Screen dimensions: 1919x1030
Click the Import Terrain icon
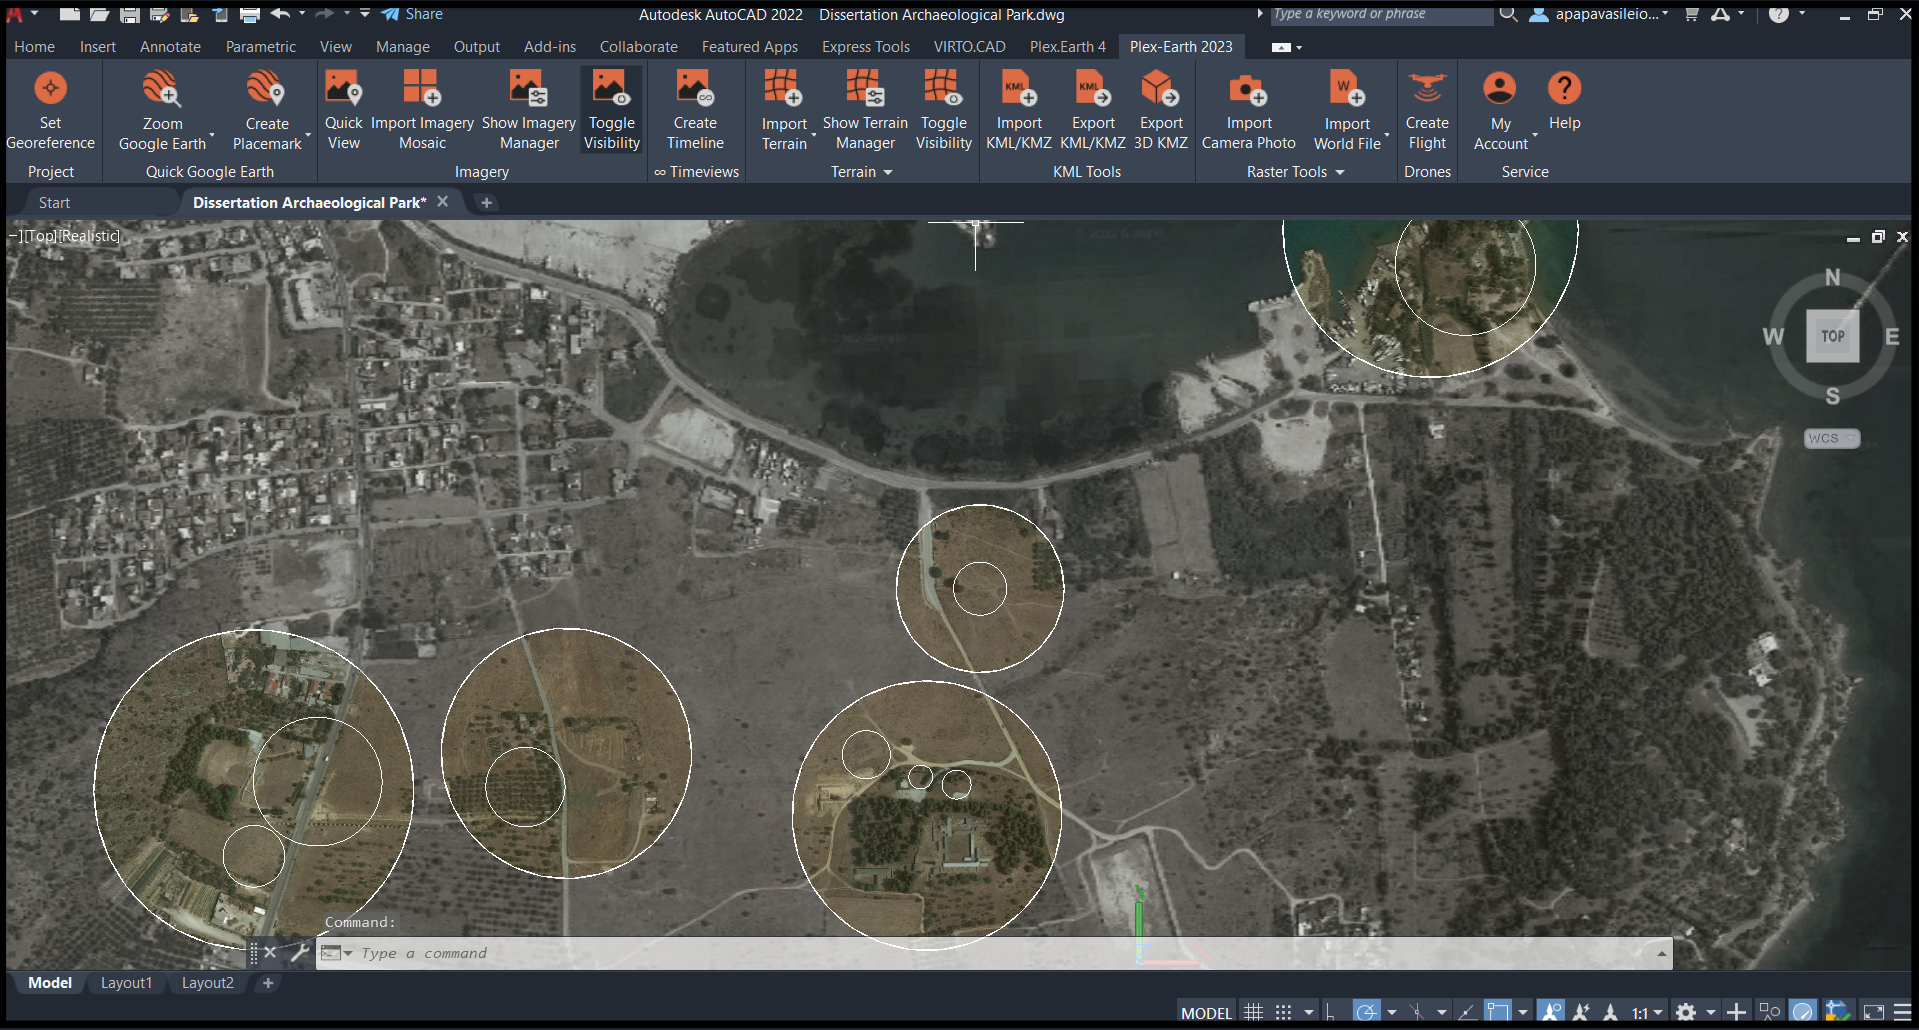click(783, 88)
